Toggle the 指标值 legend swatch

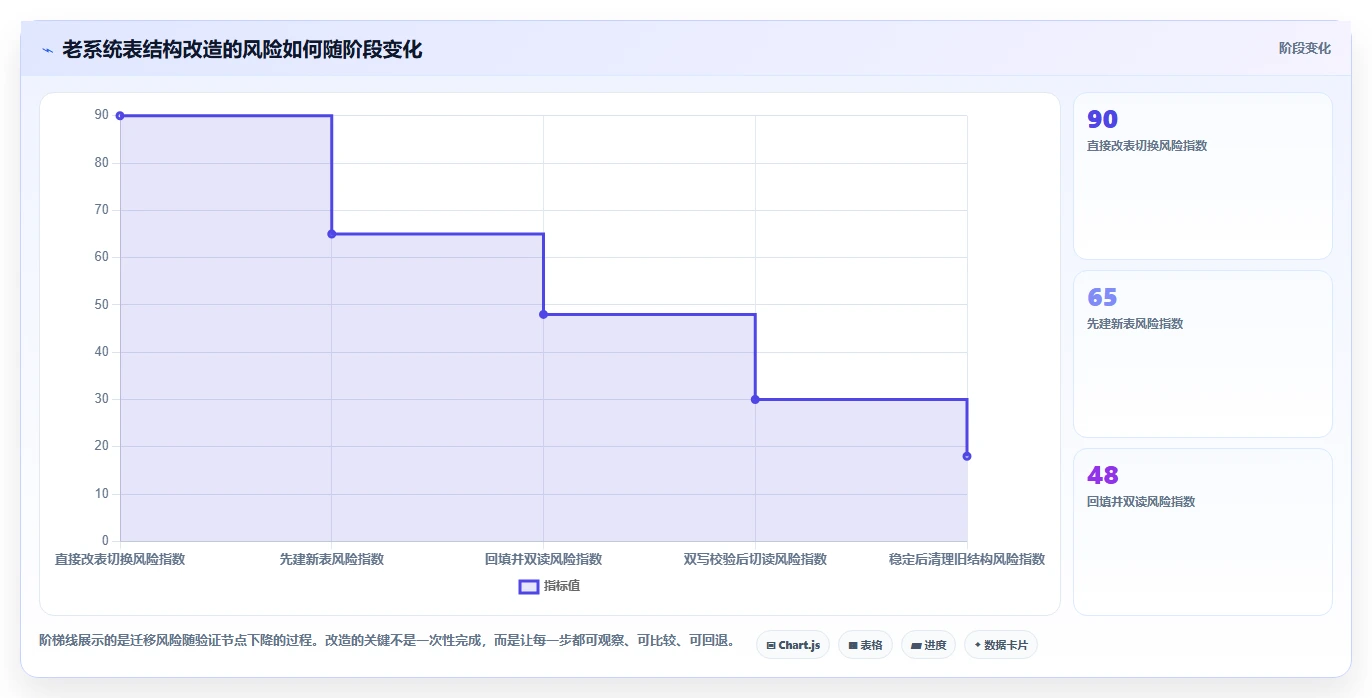[x=529, y=586]
